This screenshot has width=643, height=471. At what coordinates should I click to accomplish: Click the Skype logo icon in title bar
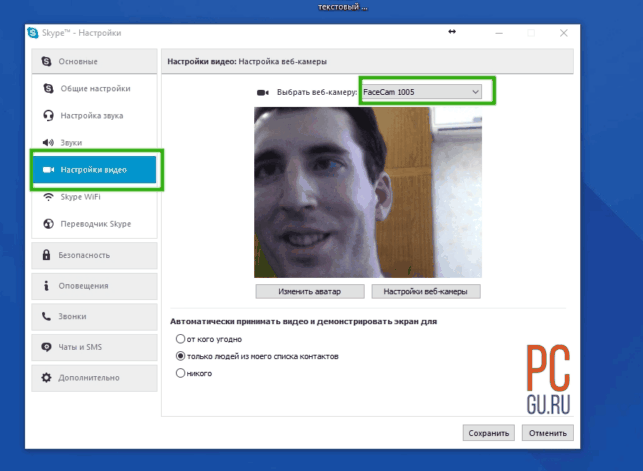(33, 33)
